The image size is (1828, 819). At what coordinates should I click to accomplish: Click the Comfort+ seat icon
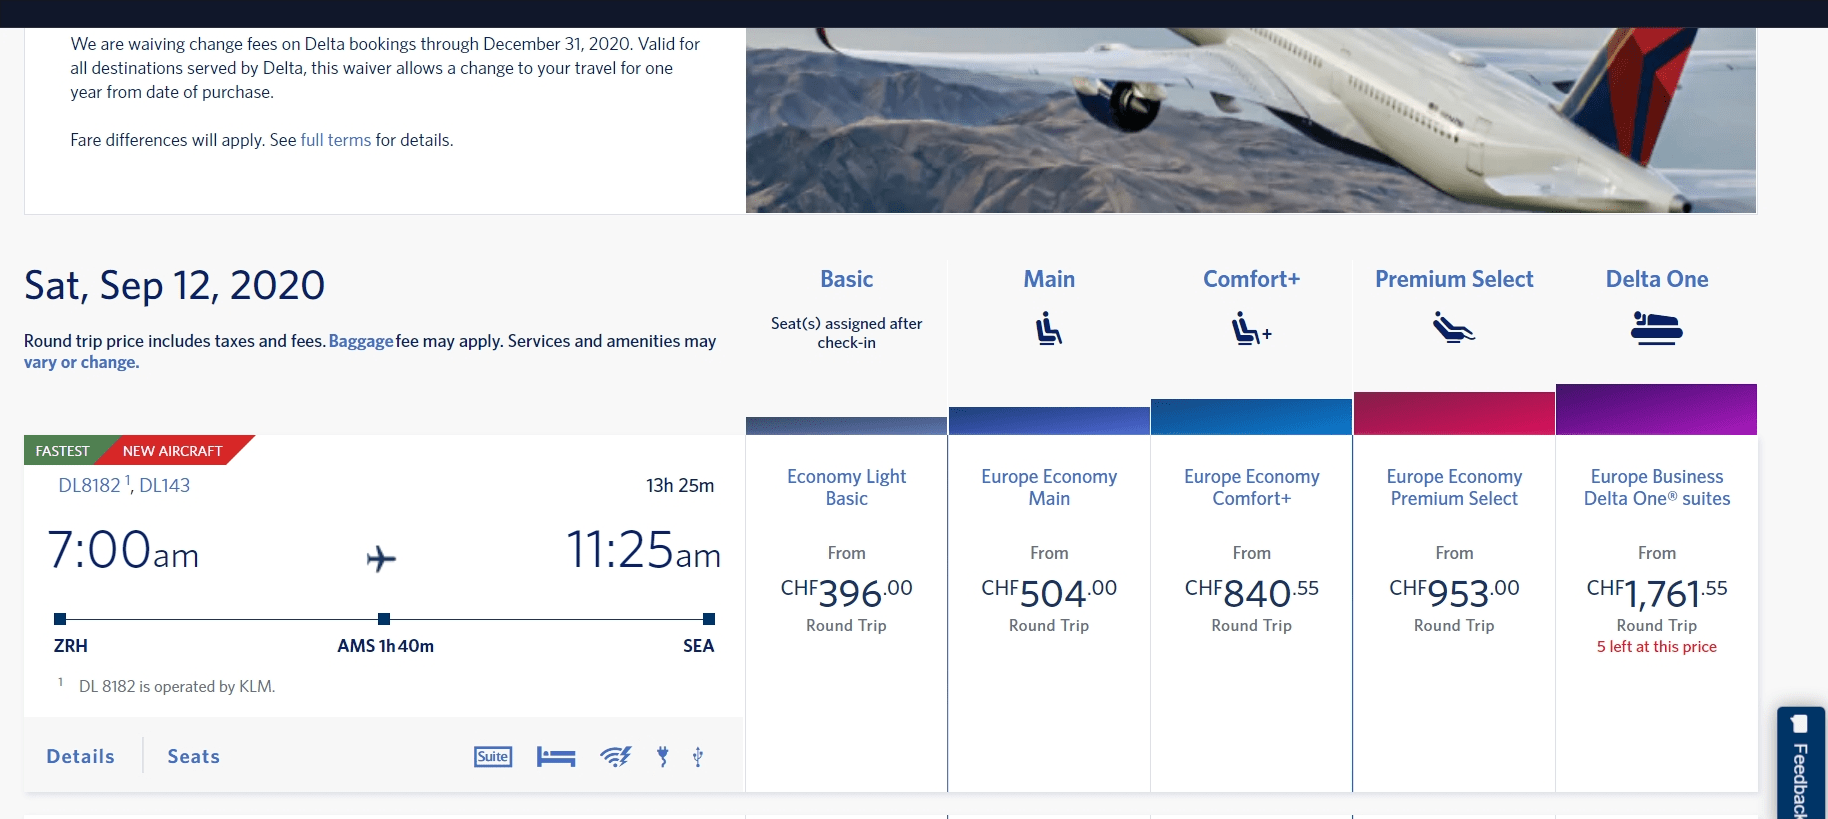1251,328
